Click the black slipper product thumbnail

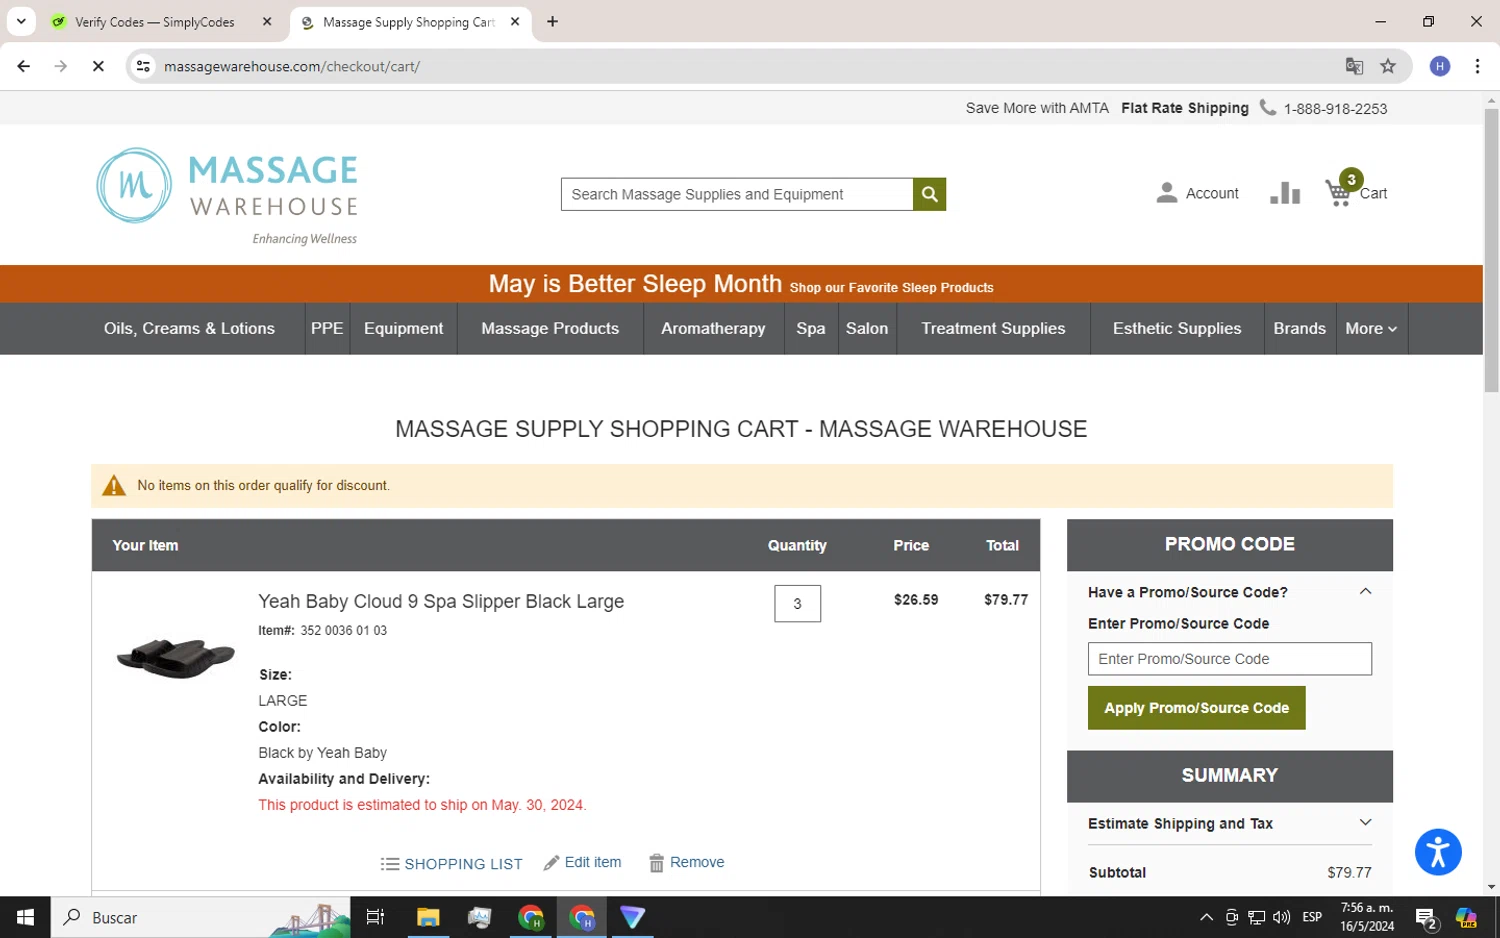point(175,657)
